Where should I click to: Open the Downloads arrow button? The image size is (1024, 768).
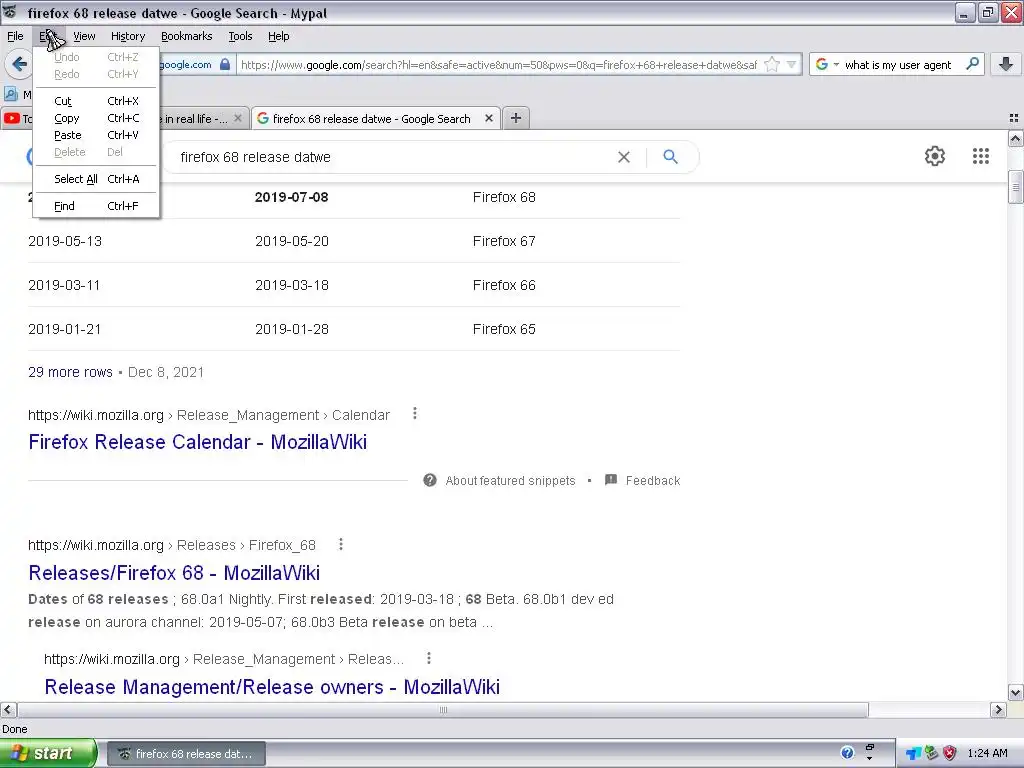pyautogui.click(x=1006, y=64)
